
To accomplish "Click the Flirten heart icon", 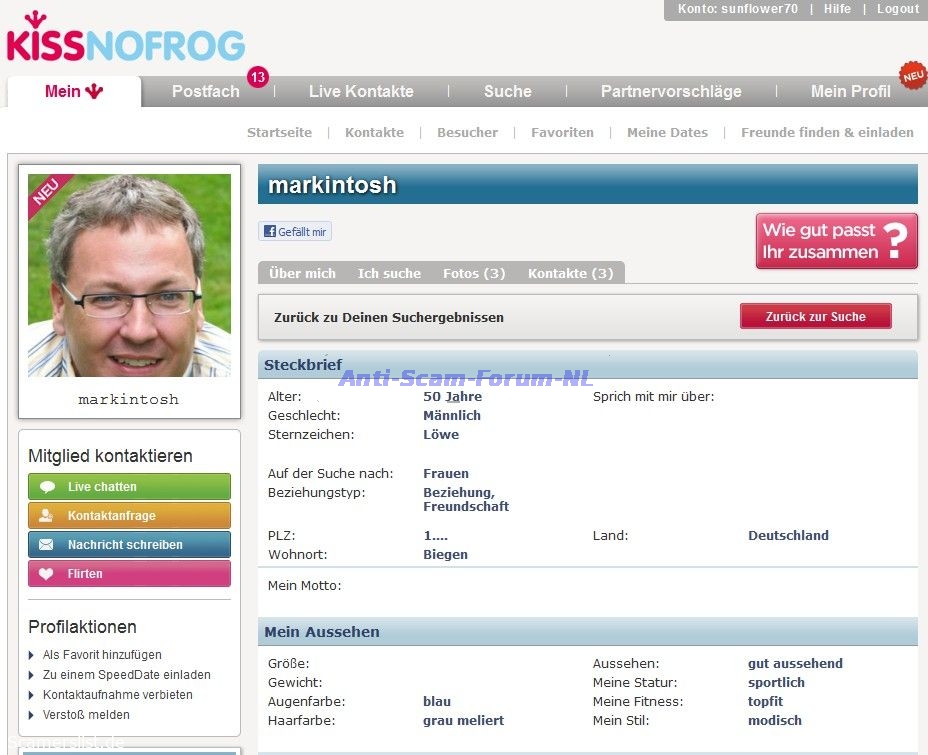I will 46,574.
